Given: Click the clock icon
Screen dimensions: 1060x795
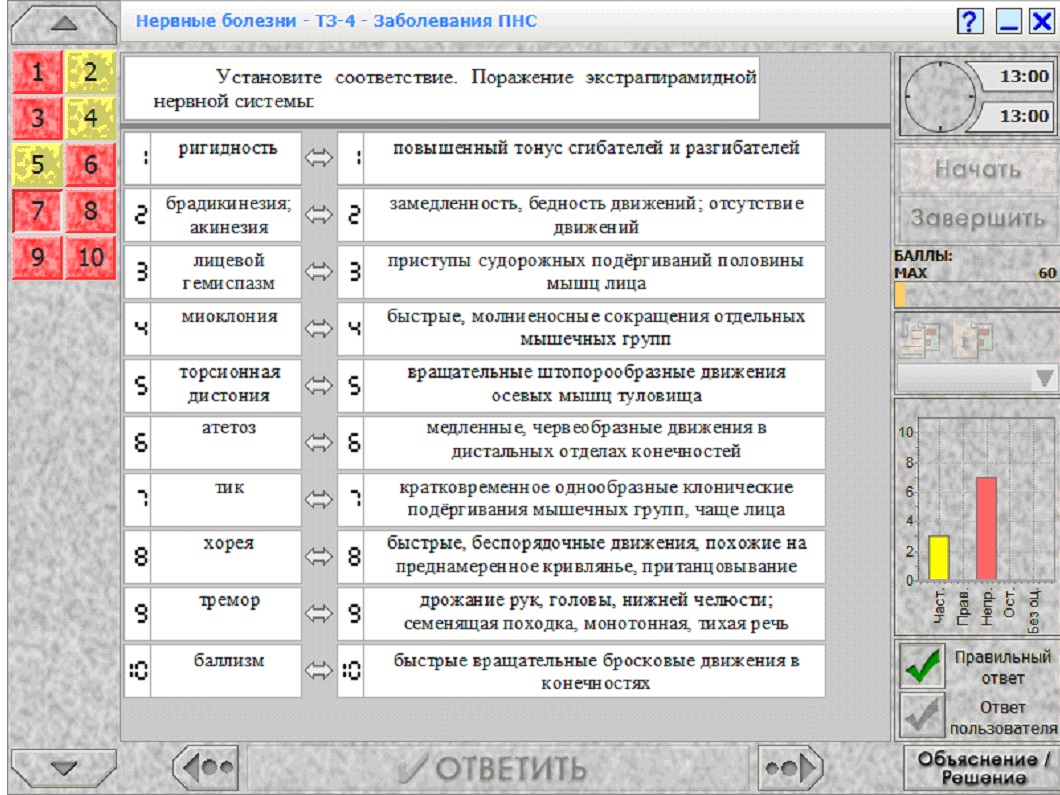Looking at the screenshot, I should [939, 97].
